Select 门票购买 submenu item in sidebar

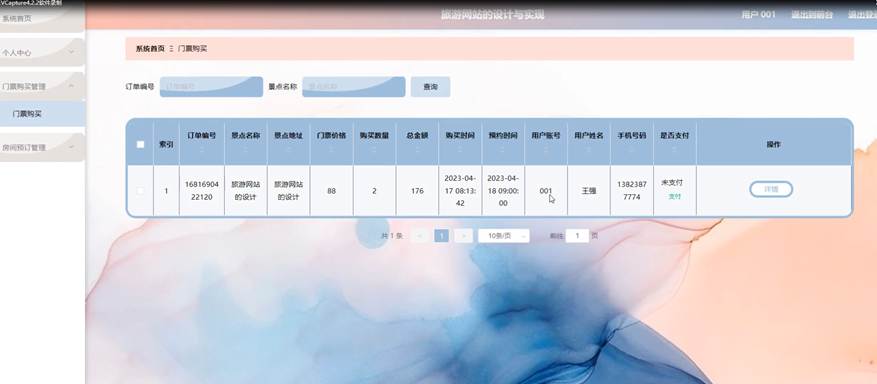click(x=41, y=114)
